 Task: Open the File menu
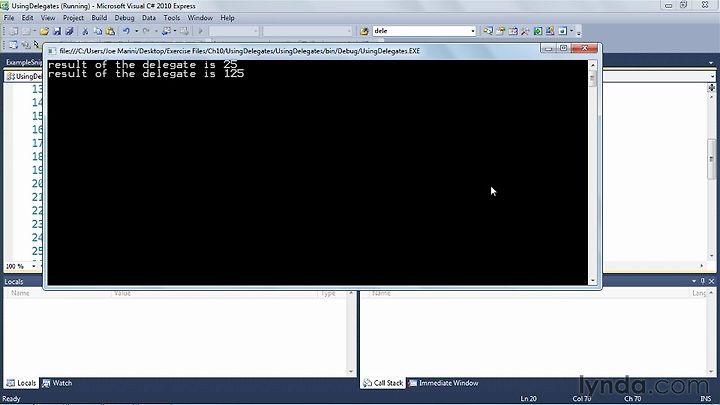pos(9,18)
